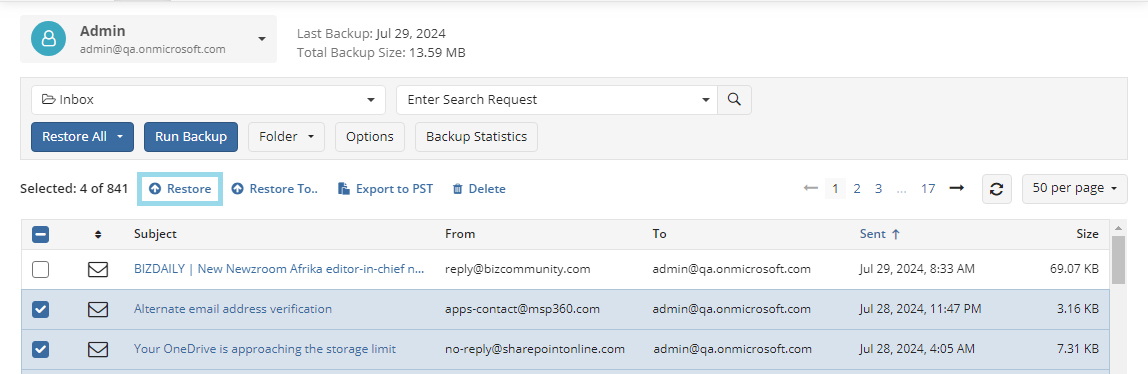Click envelope icon of BIZDAILY email
The height and width of the screenshot is (374, 1148).
click(98, 269)
